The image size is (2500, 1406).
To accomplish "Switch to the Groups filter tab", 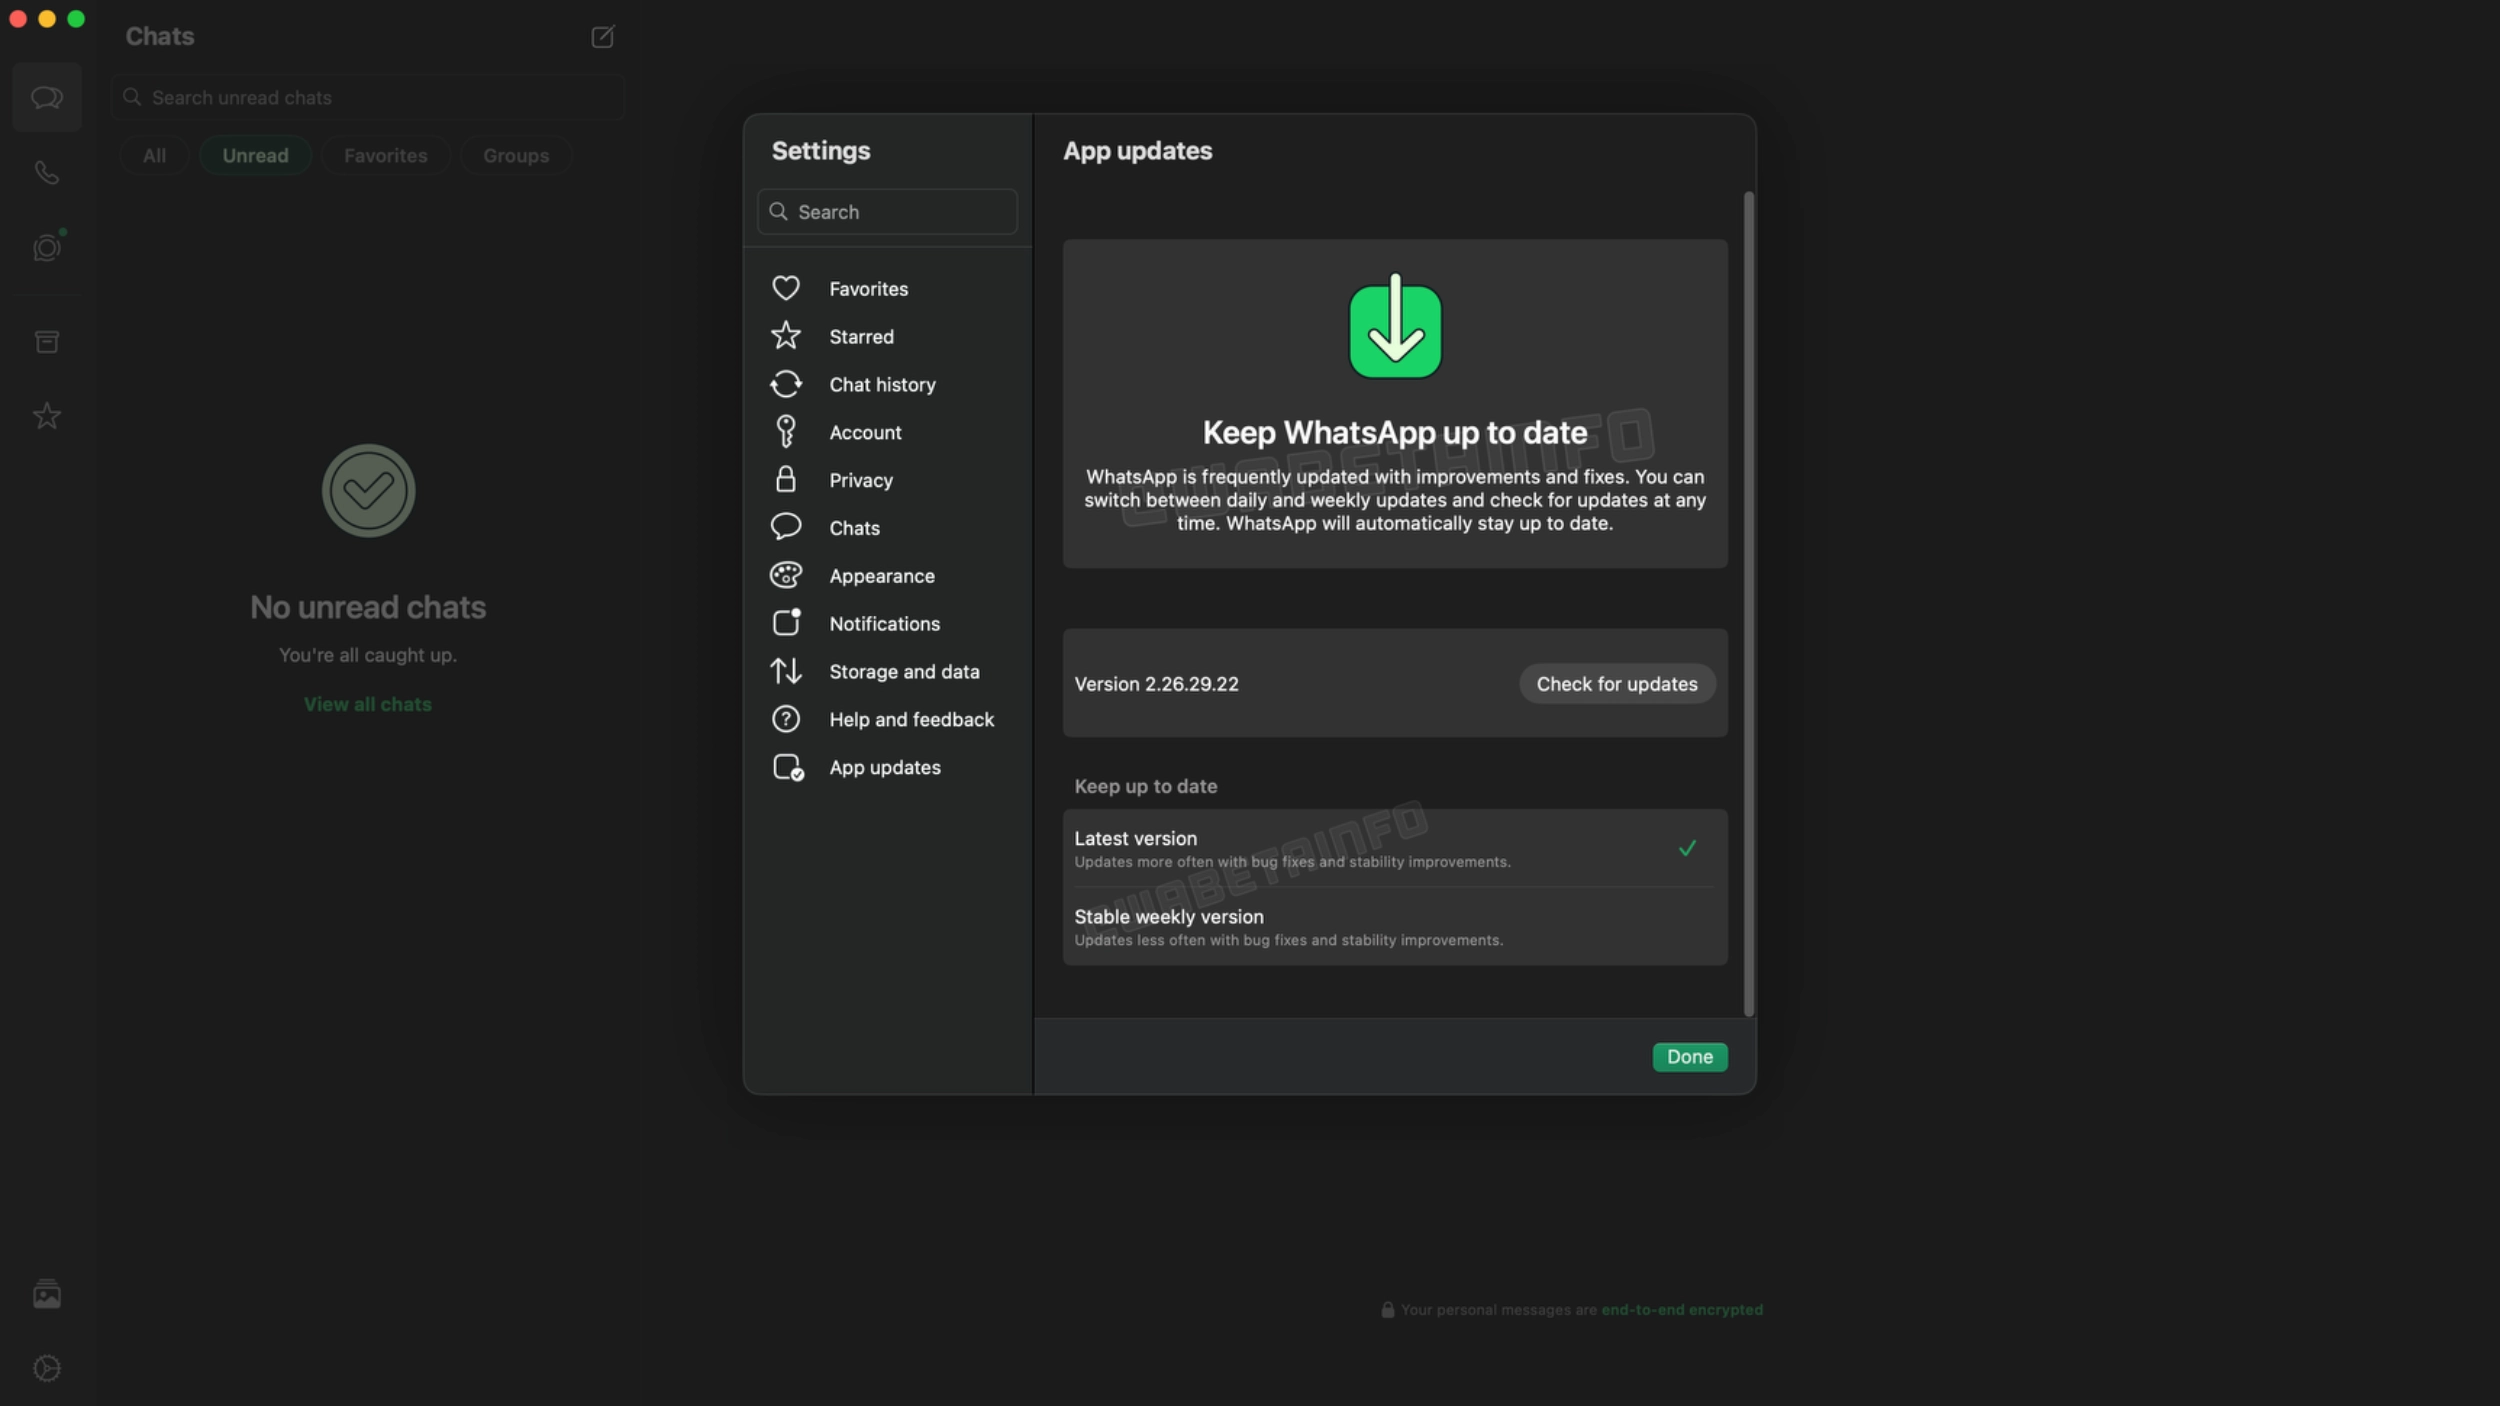I will click(516, 155).
